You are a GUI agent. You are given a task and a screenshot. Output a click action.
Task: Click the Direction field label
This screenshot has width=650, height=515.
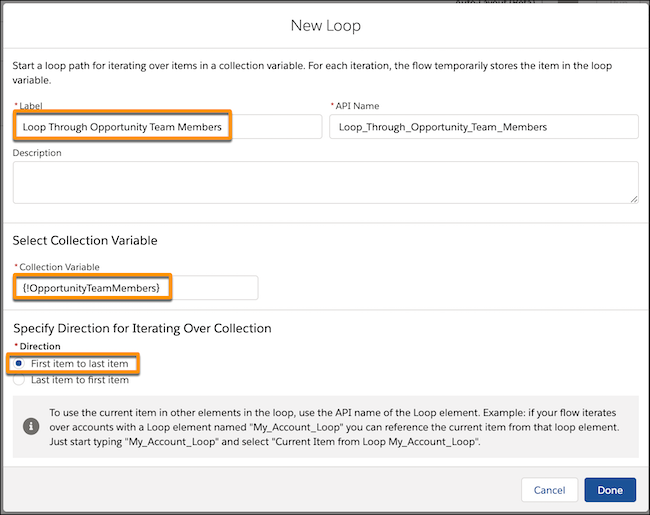[40, 346]
